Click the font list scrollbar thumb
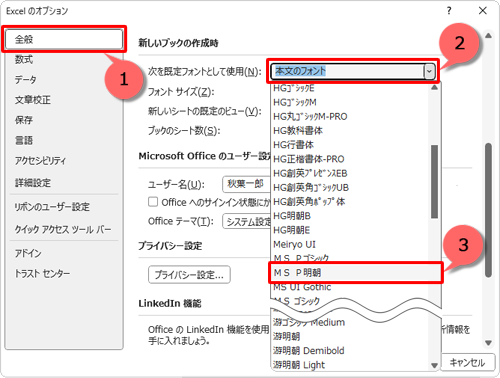The height and width of the screenshot is (378, 500). pos(434,182)
